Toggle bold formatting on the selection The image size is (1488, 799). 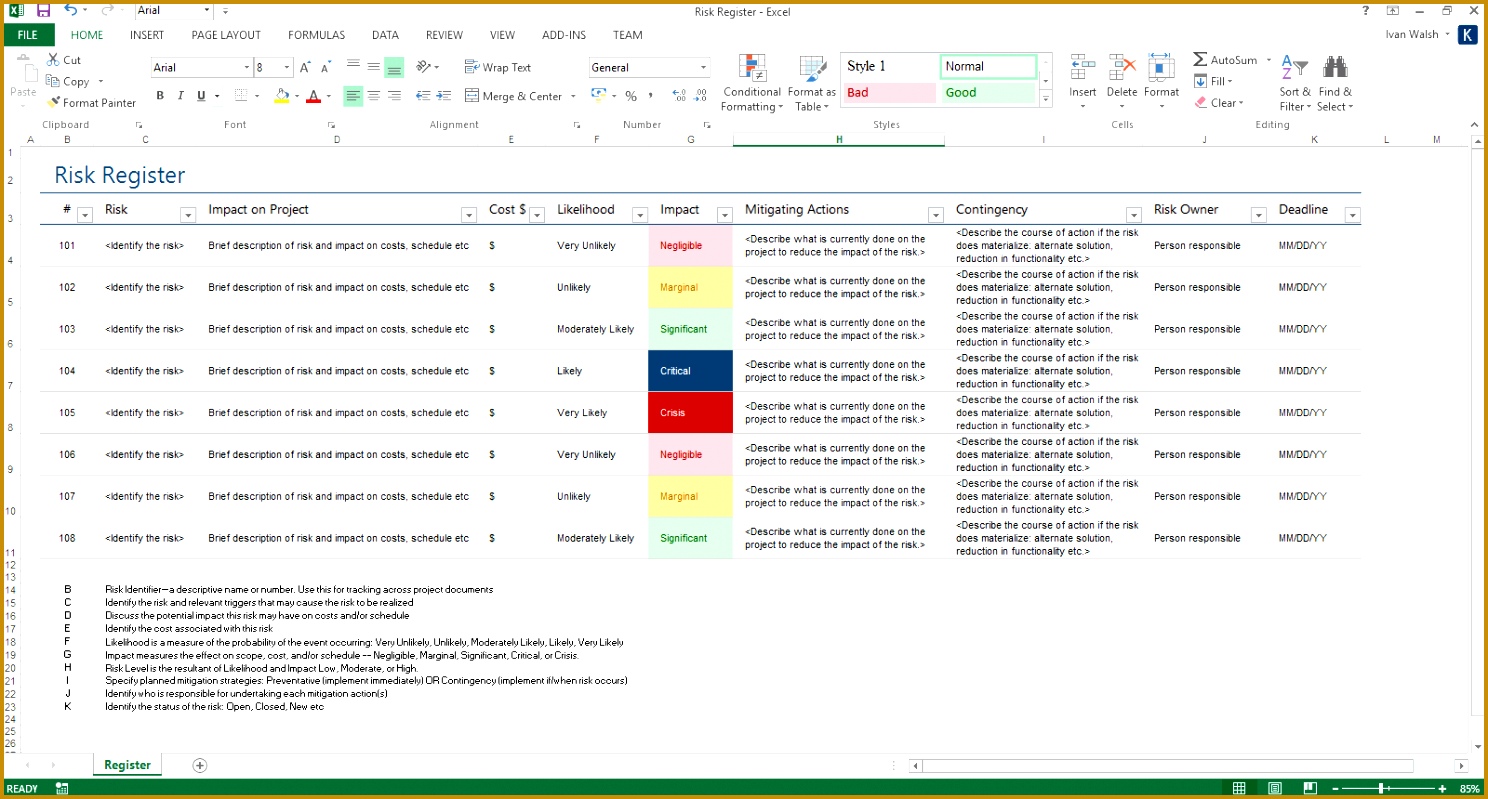coord(160,95)
